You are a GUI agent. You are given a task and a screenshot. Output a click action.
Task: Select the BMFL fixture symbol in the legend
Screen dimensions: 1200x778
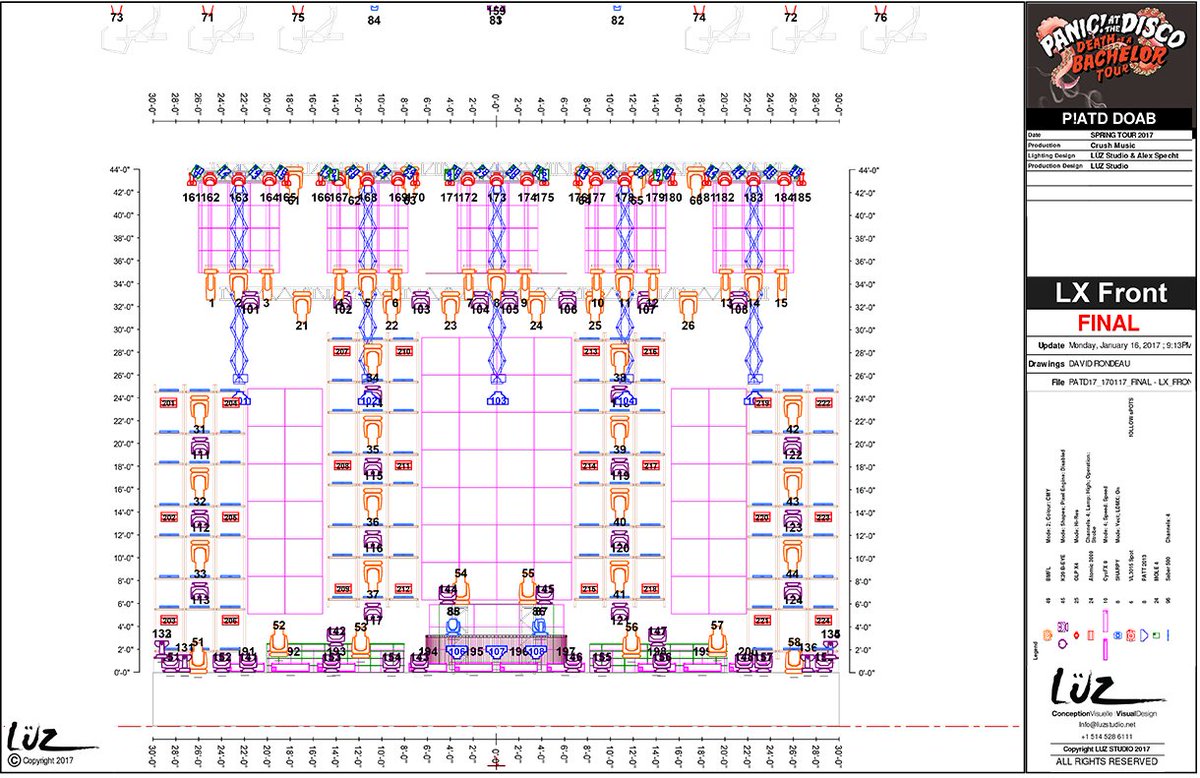(1047, 635)
